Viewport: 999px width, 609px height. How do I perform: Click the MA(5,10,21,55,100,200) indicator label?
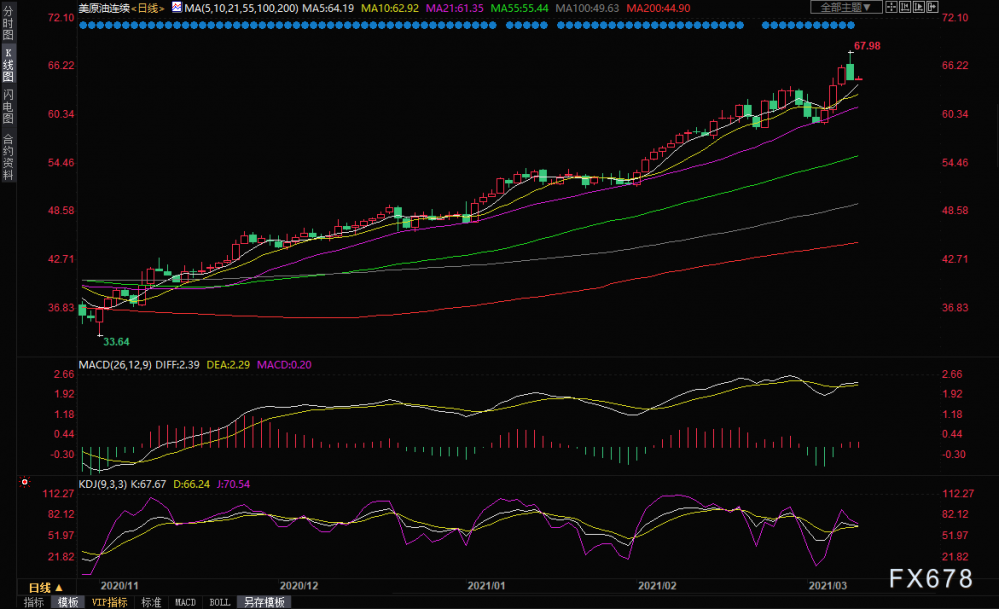point(241,8)
